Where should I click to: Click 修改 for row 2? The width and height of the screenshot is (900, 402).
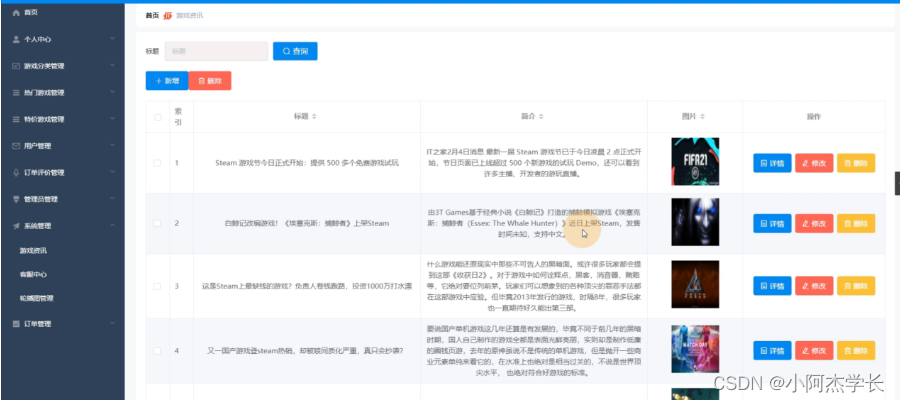pyautogui.click(x=814, y=223)
